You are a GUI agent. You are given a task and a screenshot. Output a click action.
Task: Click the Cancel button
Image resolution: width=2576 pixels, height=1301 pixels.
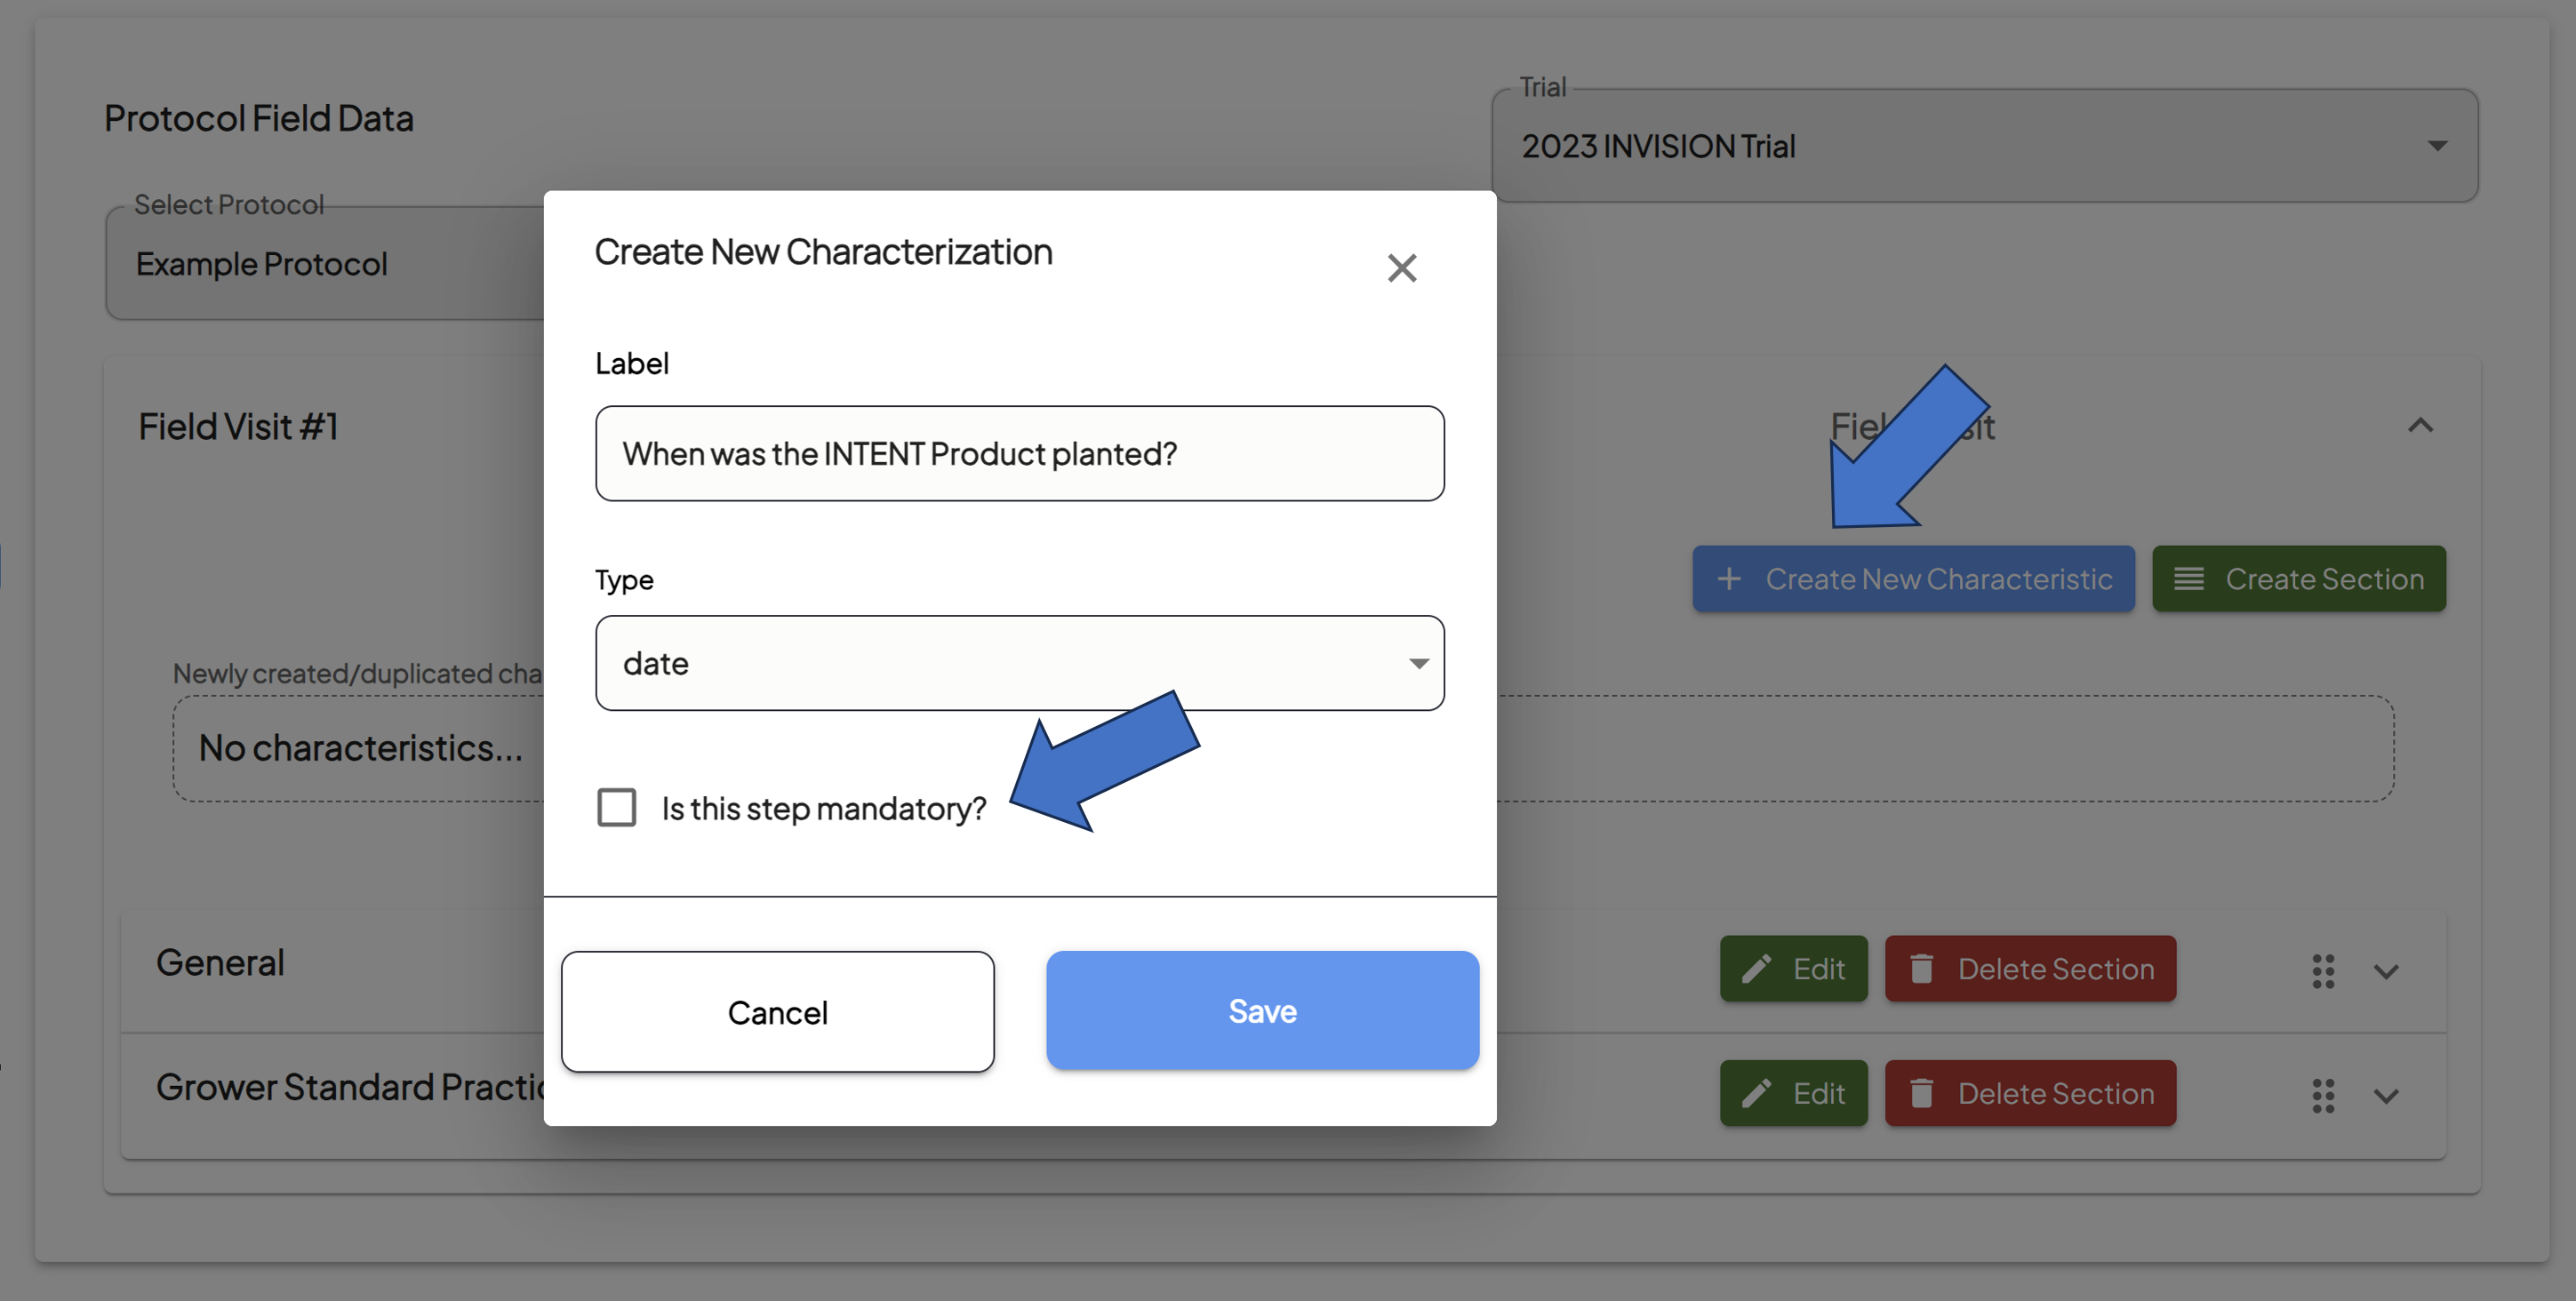pos(777,1012)
